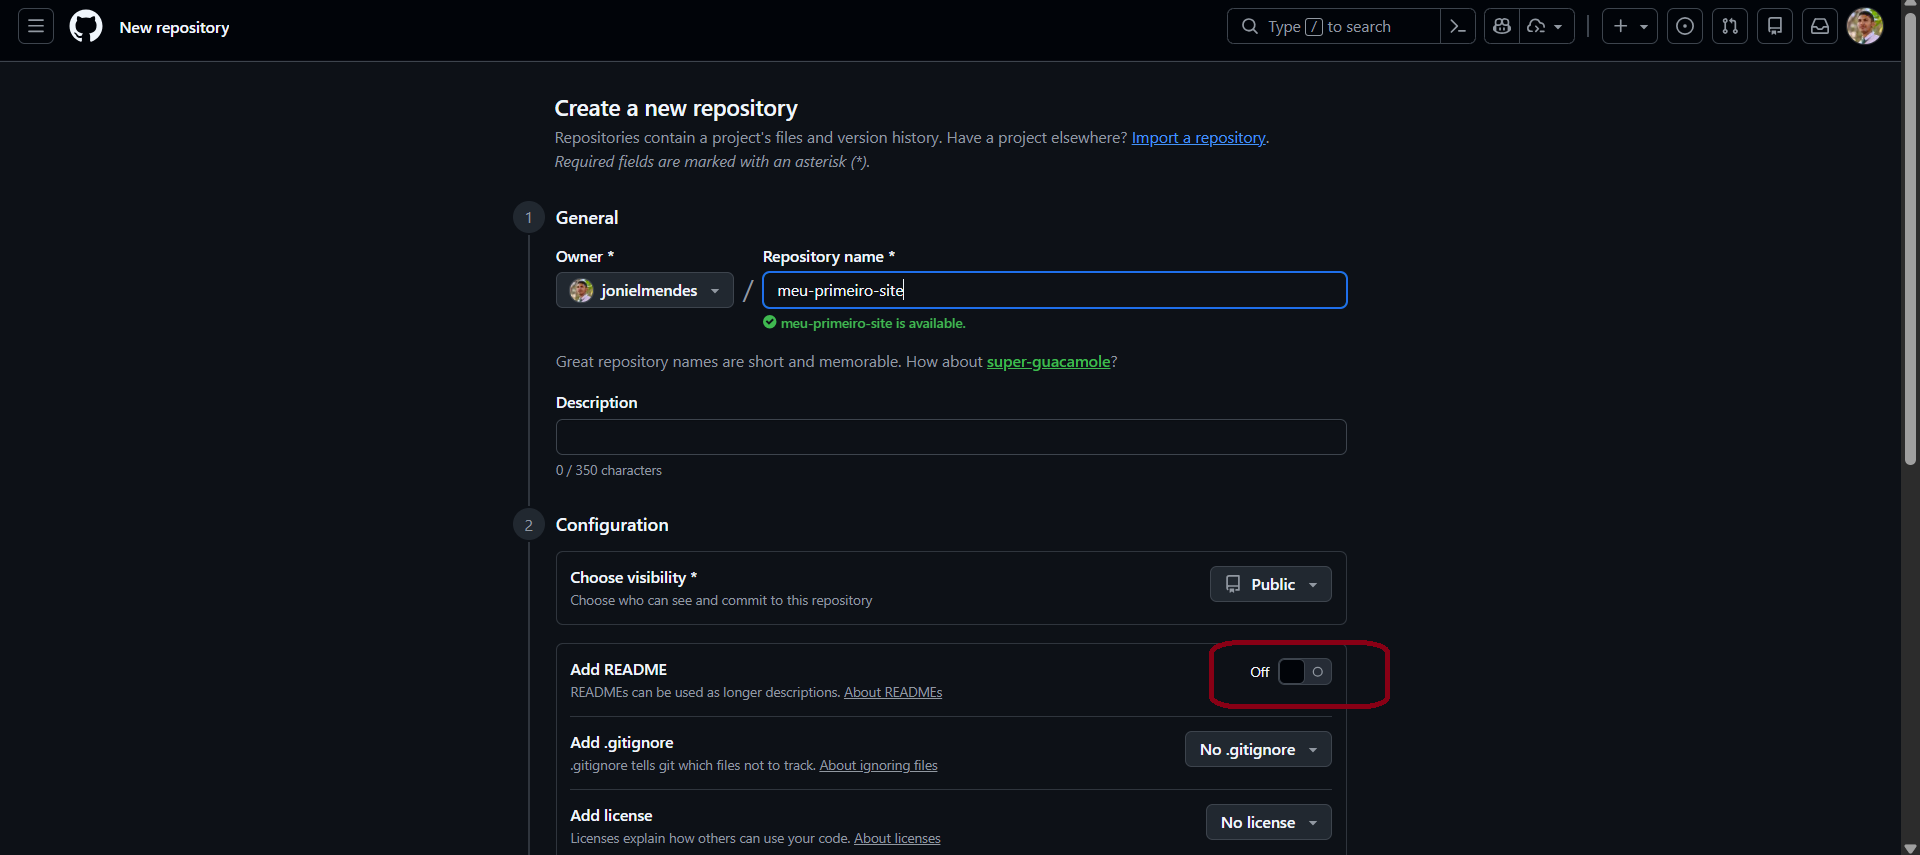The width and height of the screenshot is (1920, 855).
Task: Click the Repository name input field
Action: 1055,290
